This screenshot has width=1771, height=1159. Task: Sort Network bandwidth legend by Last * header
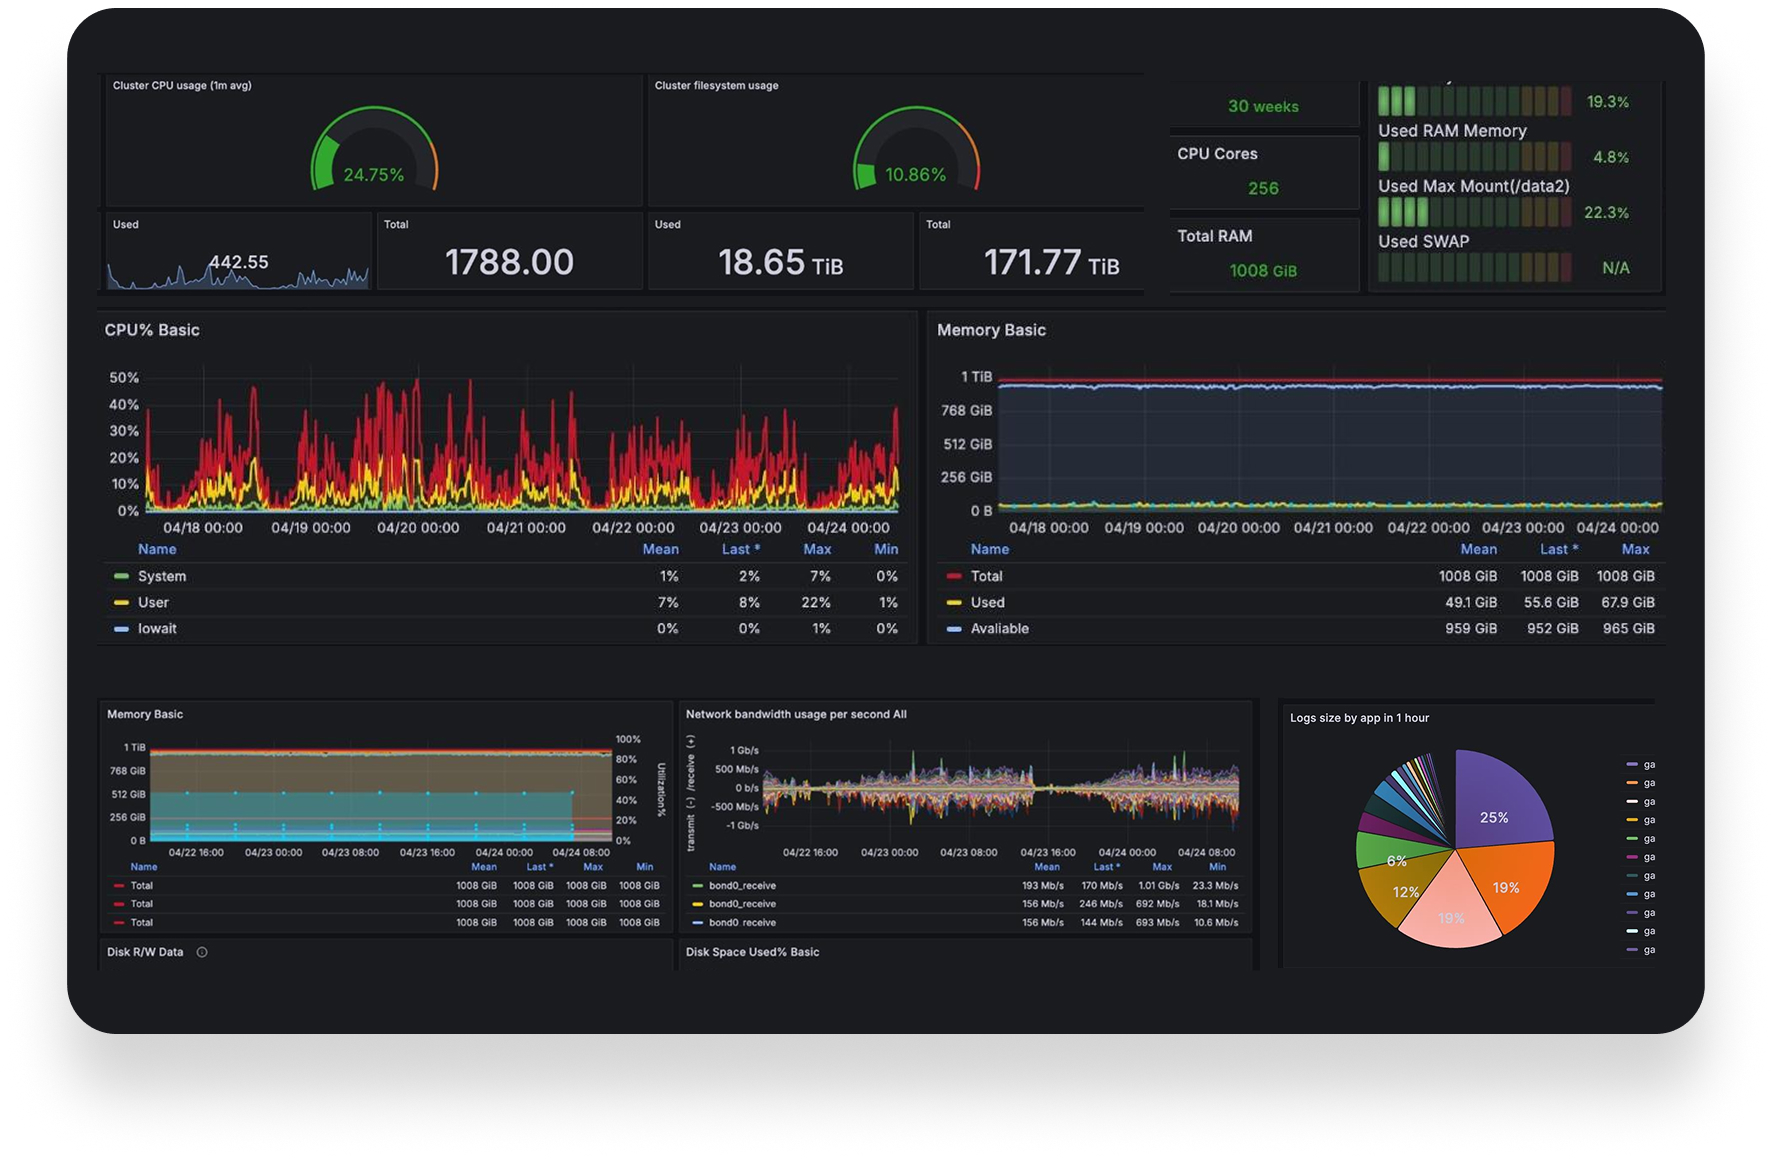pos(1106,867)
